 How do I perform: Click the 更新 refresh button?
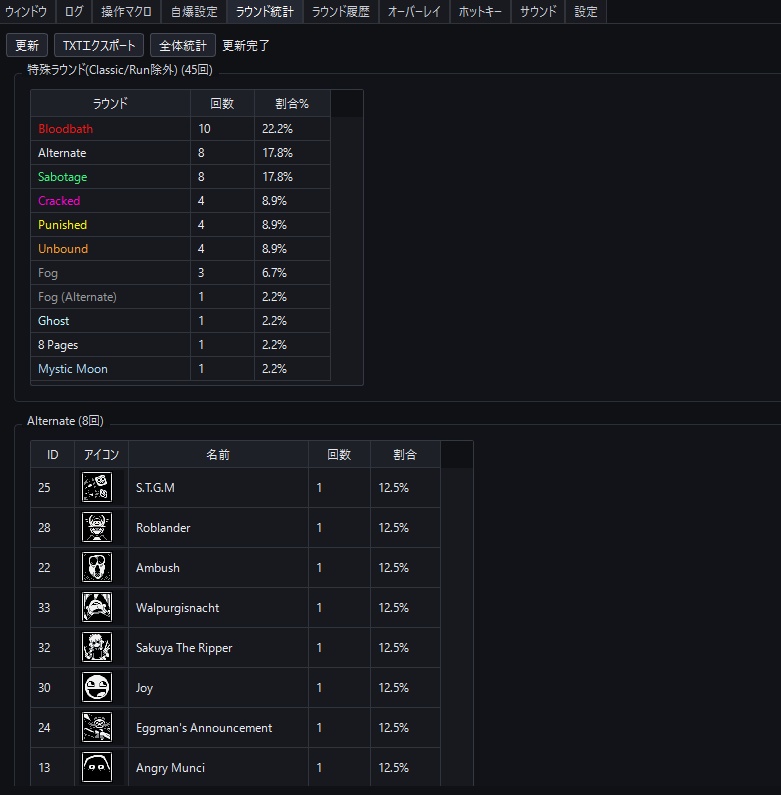coord(27,46)
